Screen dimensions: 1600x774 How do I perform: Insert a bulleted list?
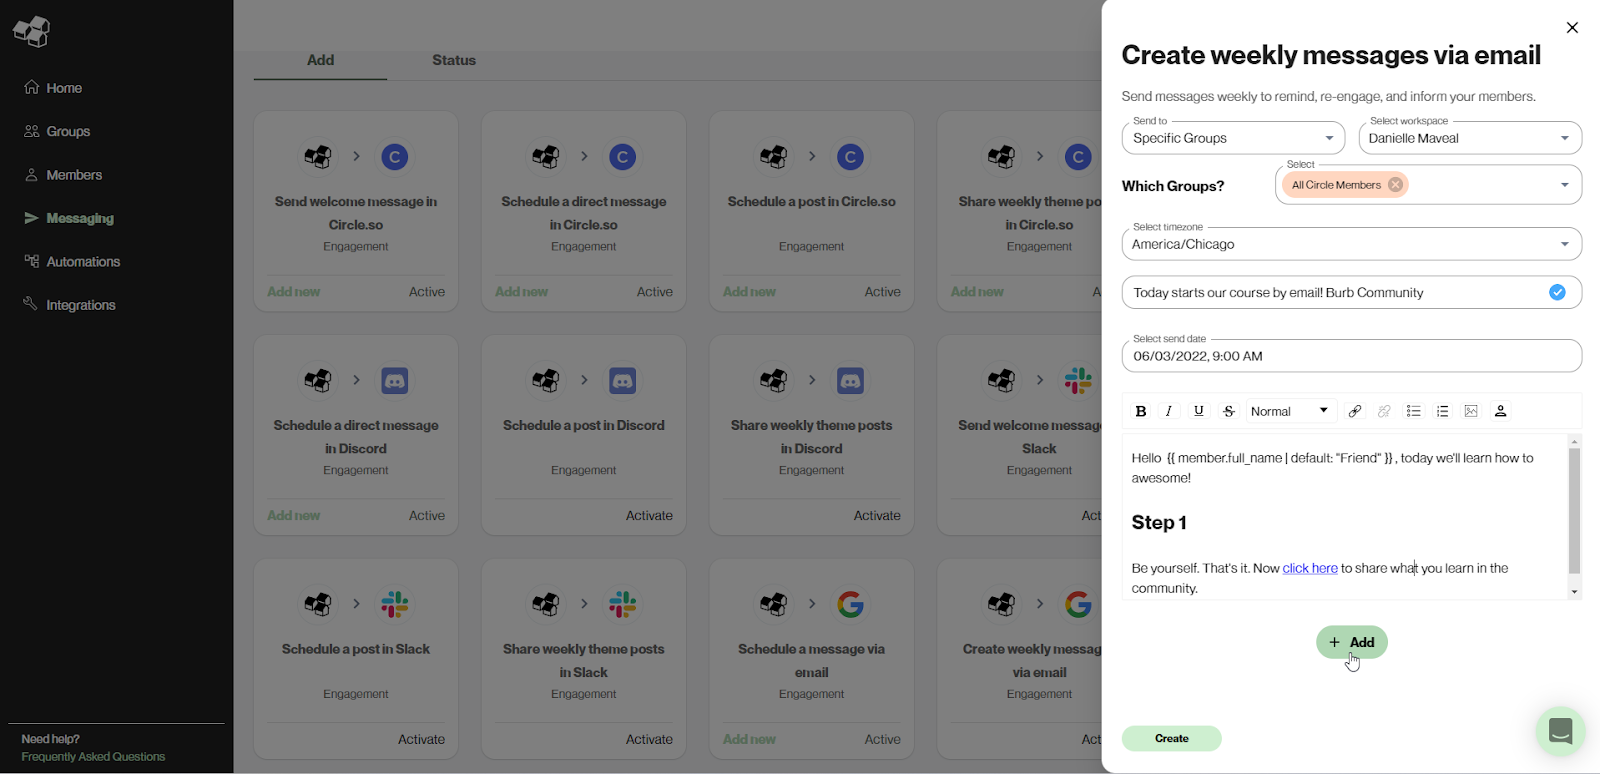pyautogui.click(x=1413, y=411)
